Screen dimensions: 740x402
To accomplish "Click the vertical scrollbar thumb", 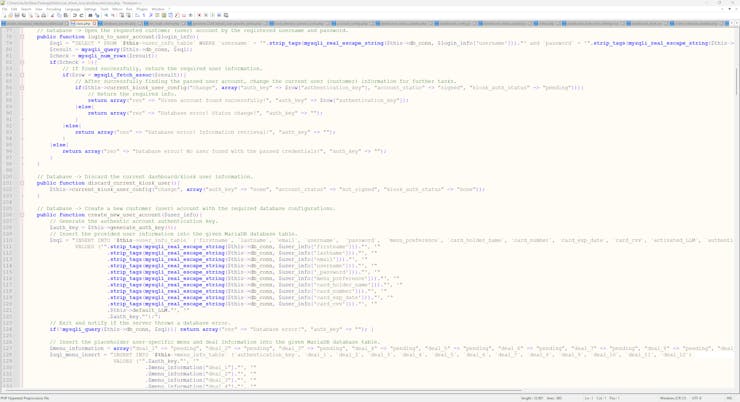I will pos(737,81).
